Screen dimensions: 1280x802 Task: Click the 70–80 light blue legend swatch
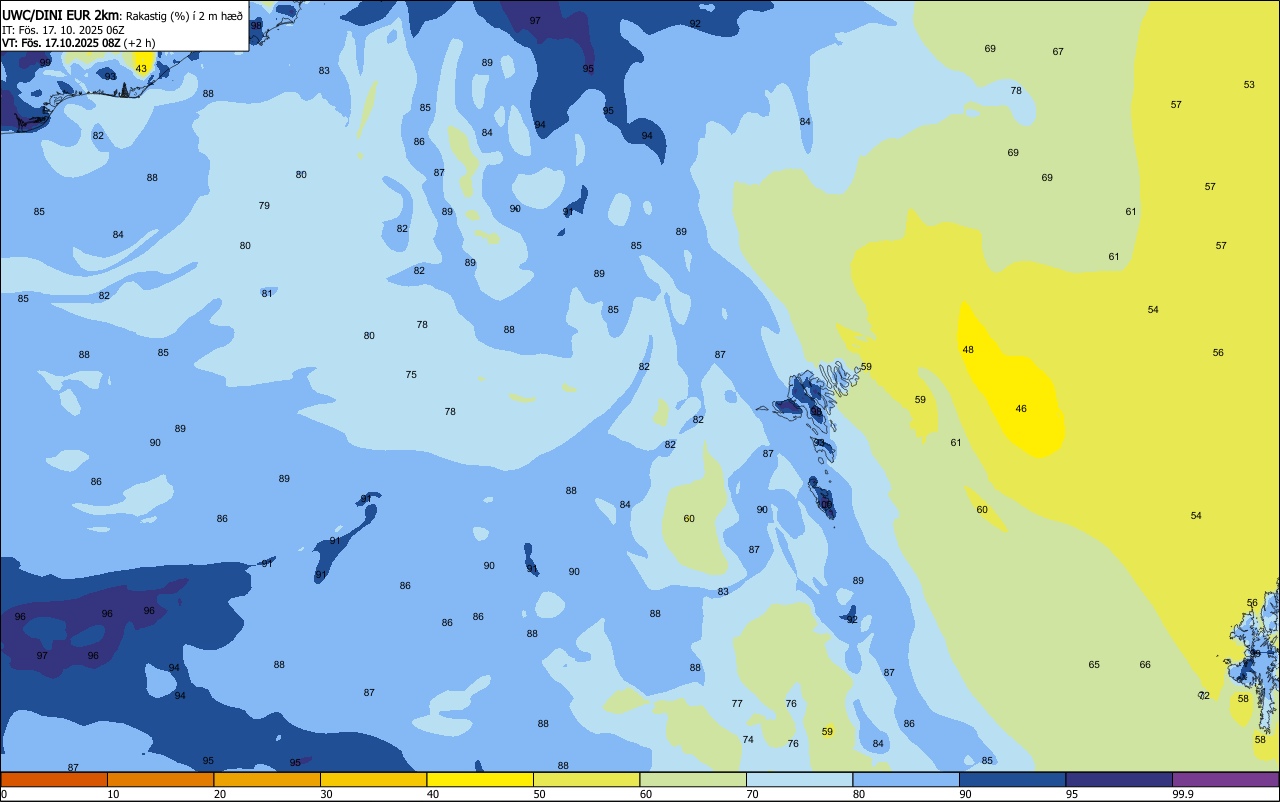point(799,779)
